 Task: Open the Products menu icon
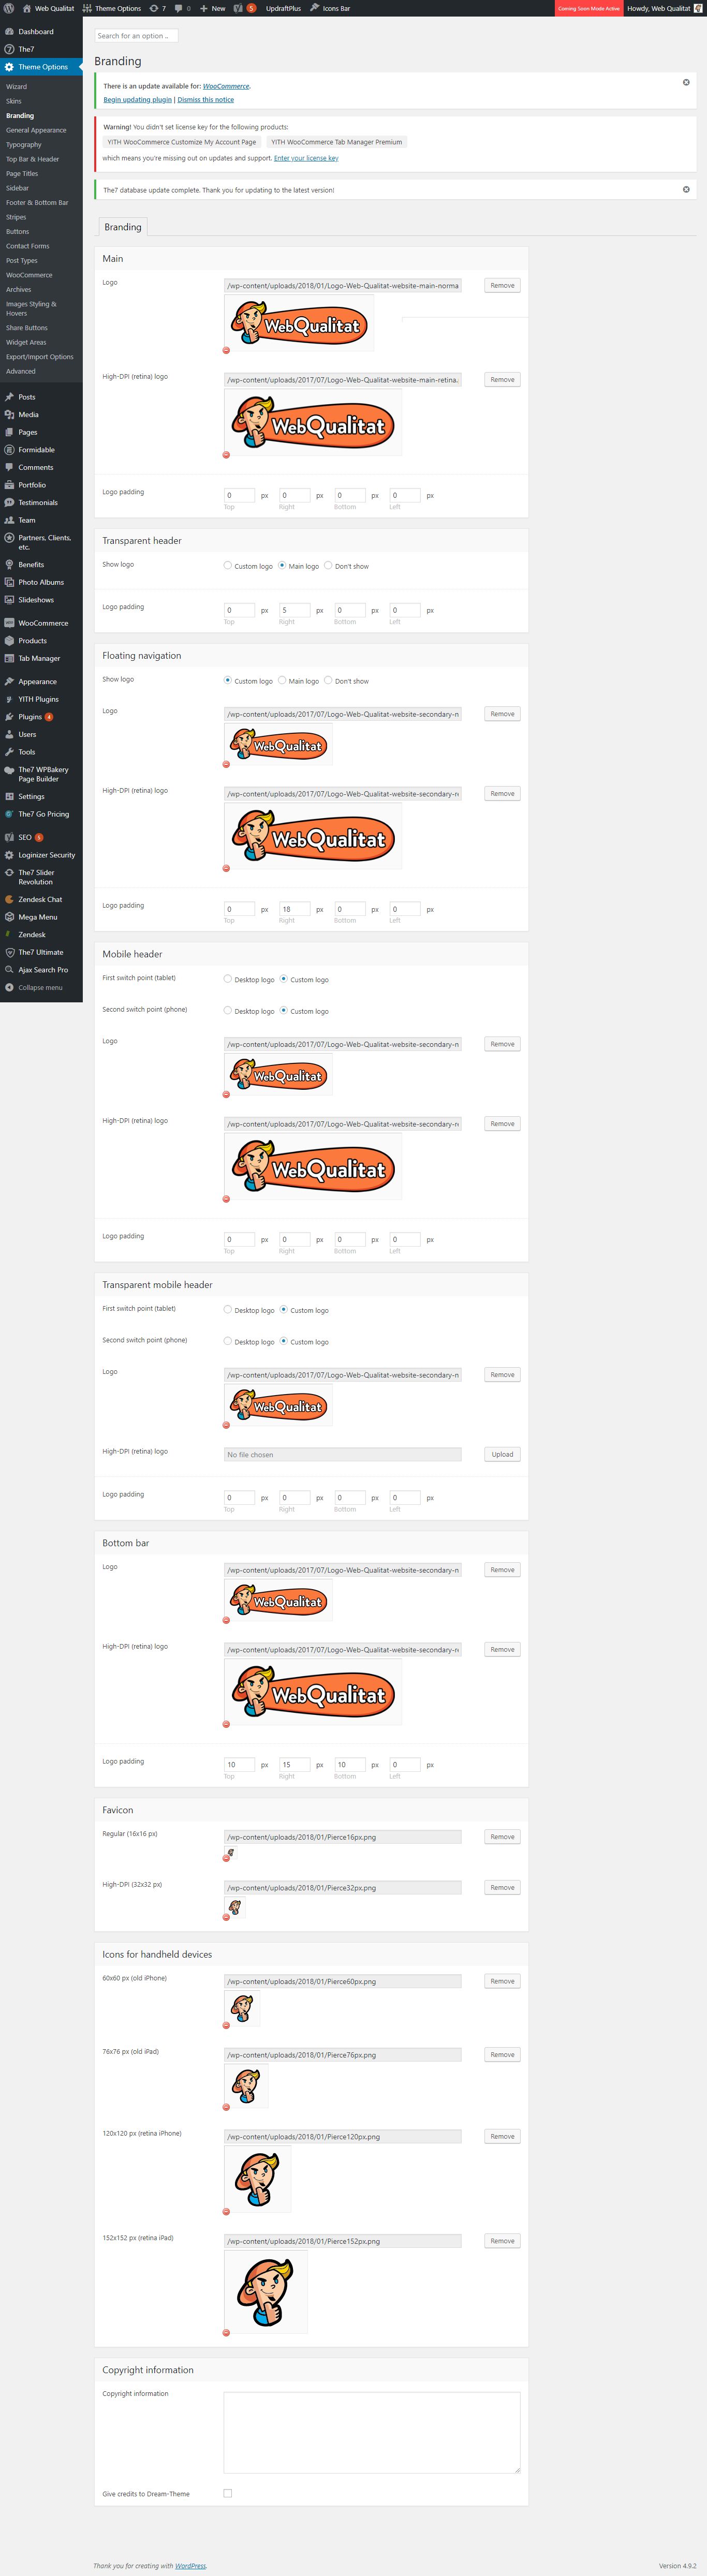click(9, 641)
